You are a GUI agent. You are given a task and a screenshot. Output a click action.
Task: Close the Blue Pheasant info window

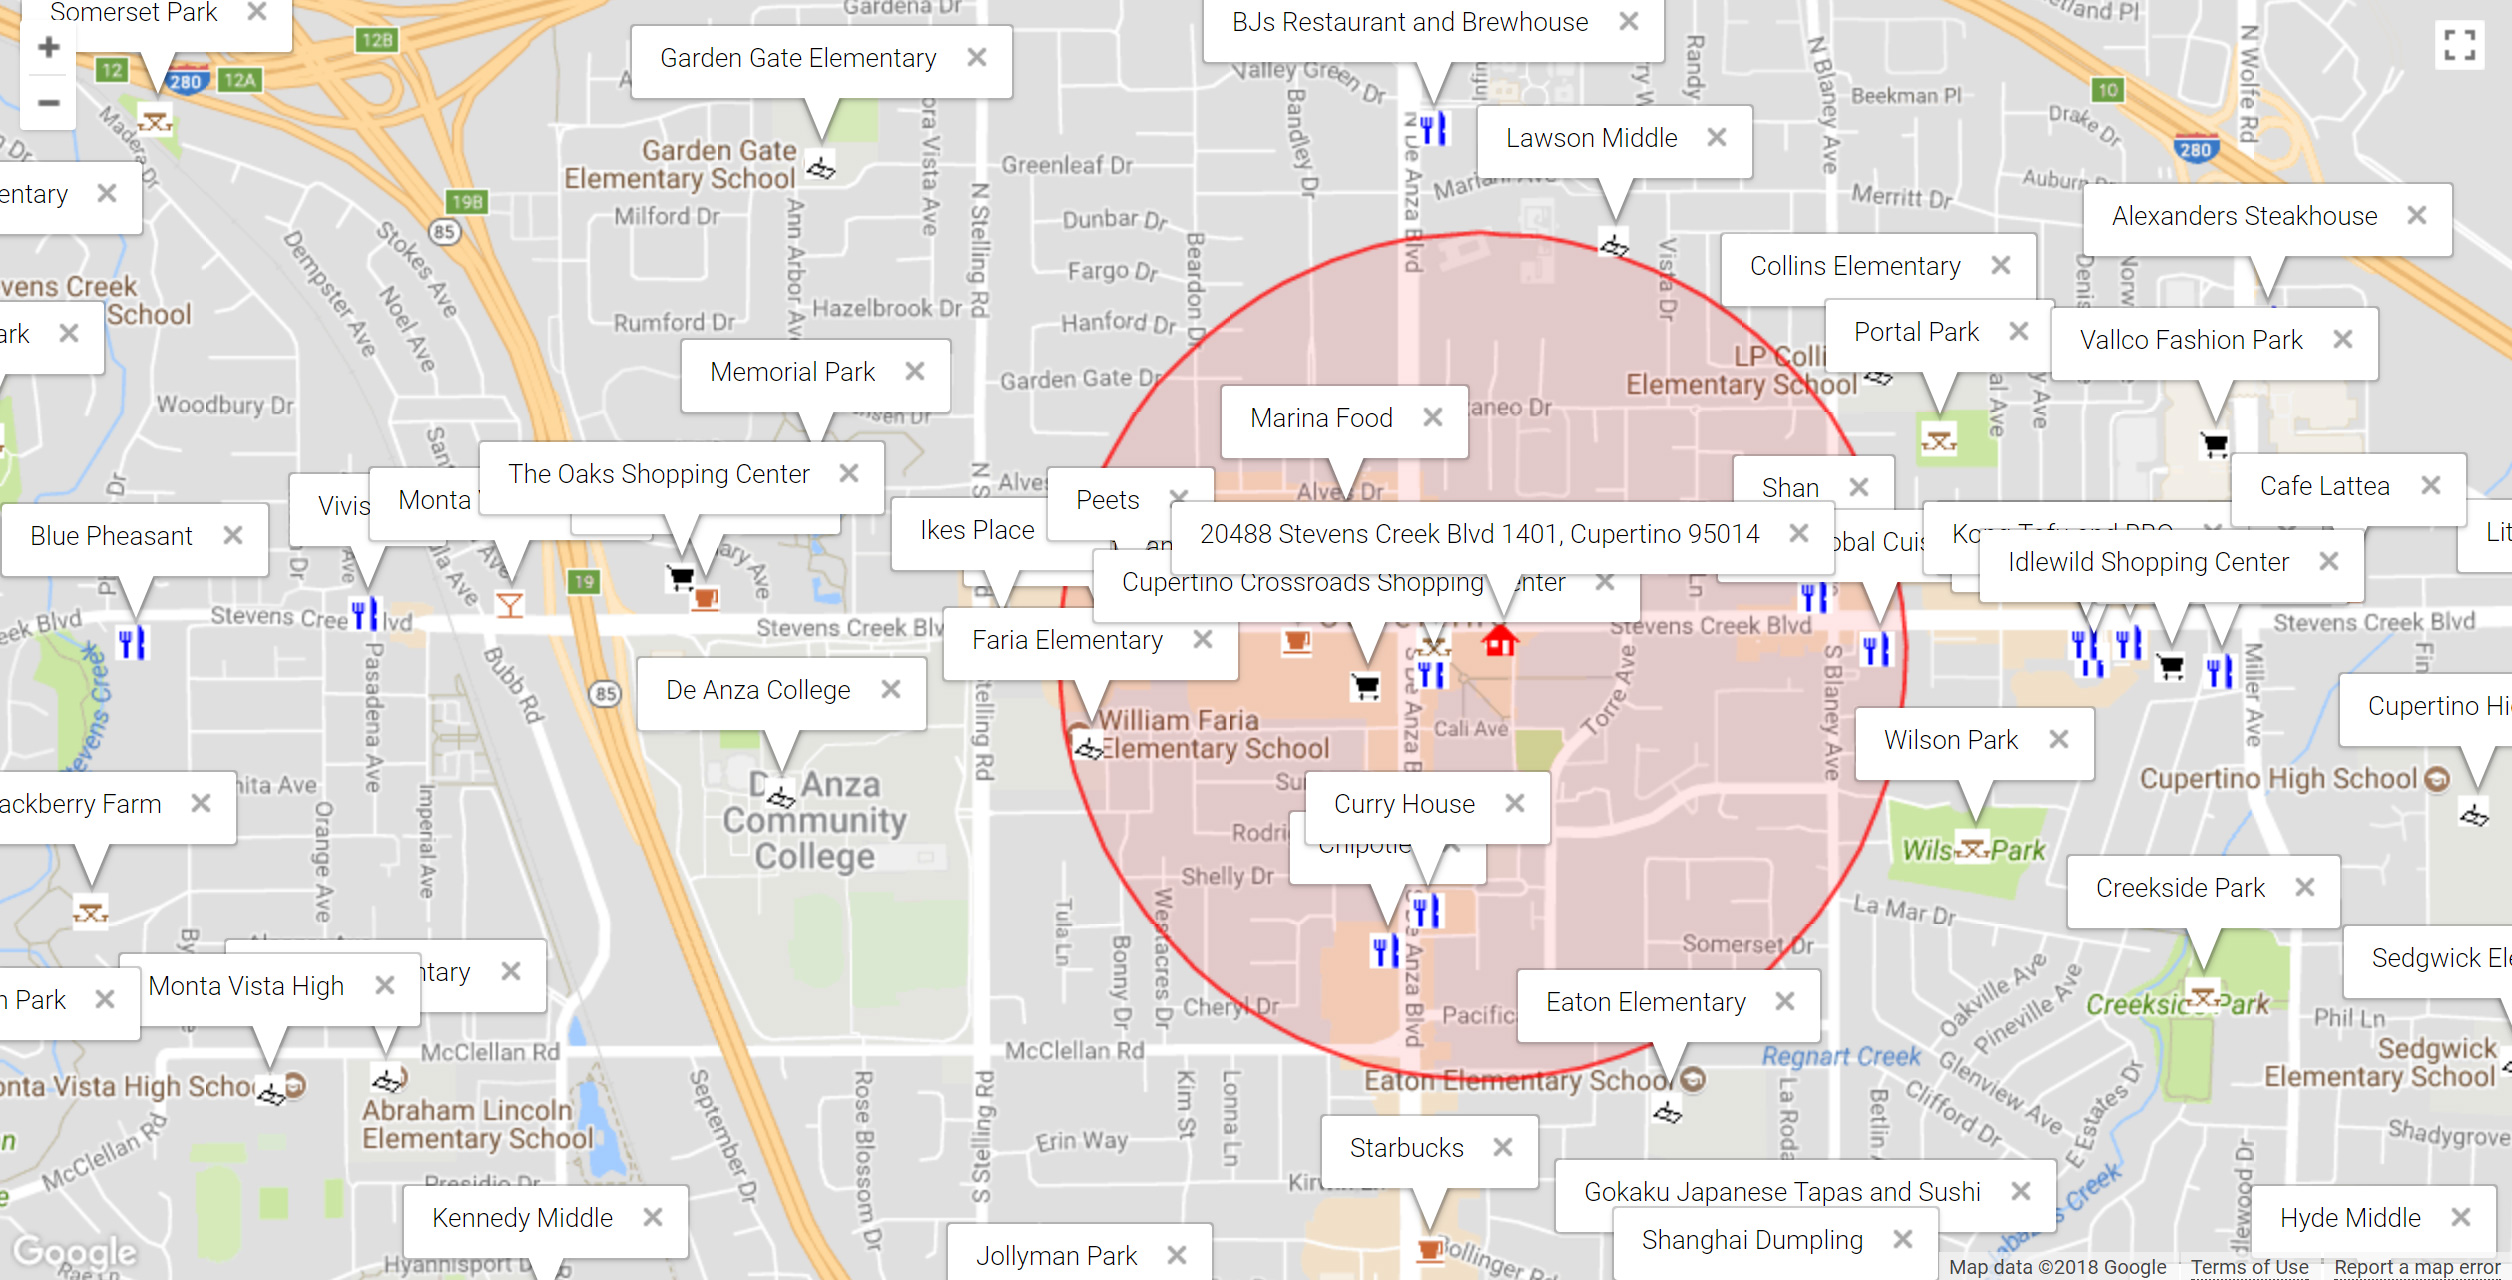click(x=233, y=535)
